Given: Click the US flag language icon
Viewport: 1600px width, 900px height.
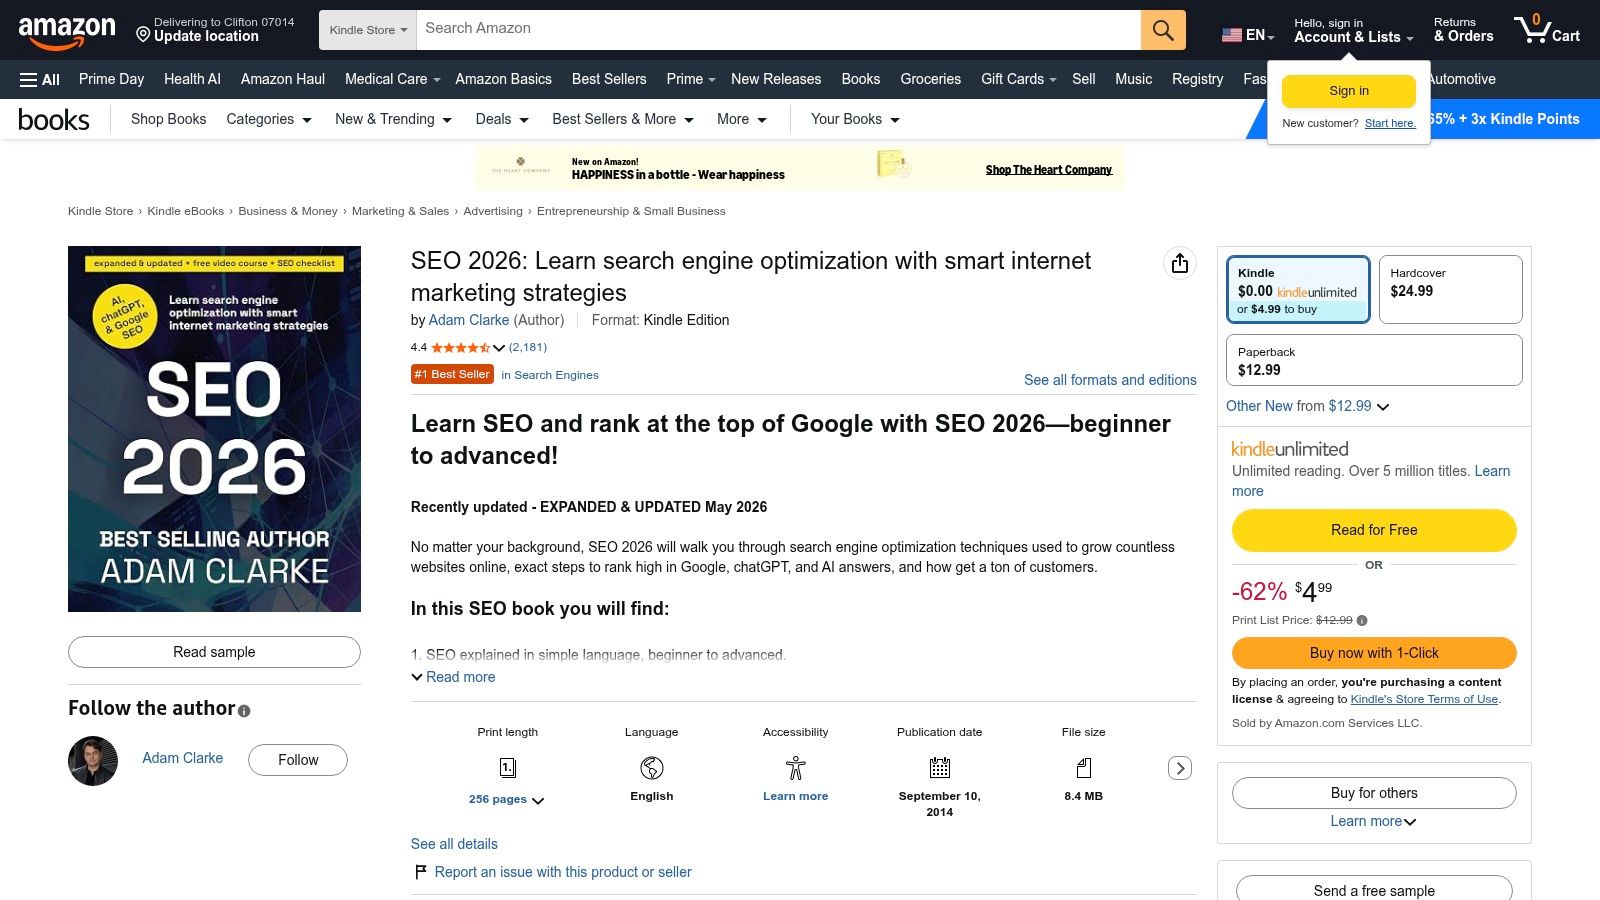Looking at the screenshot, I should click(x=1232, y=35).
